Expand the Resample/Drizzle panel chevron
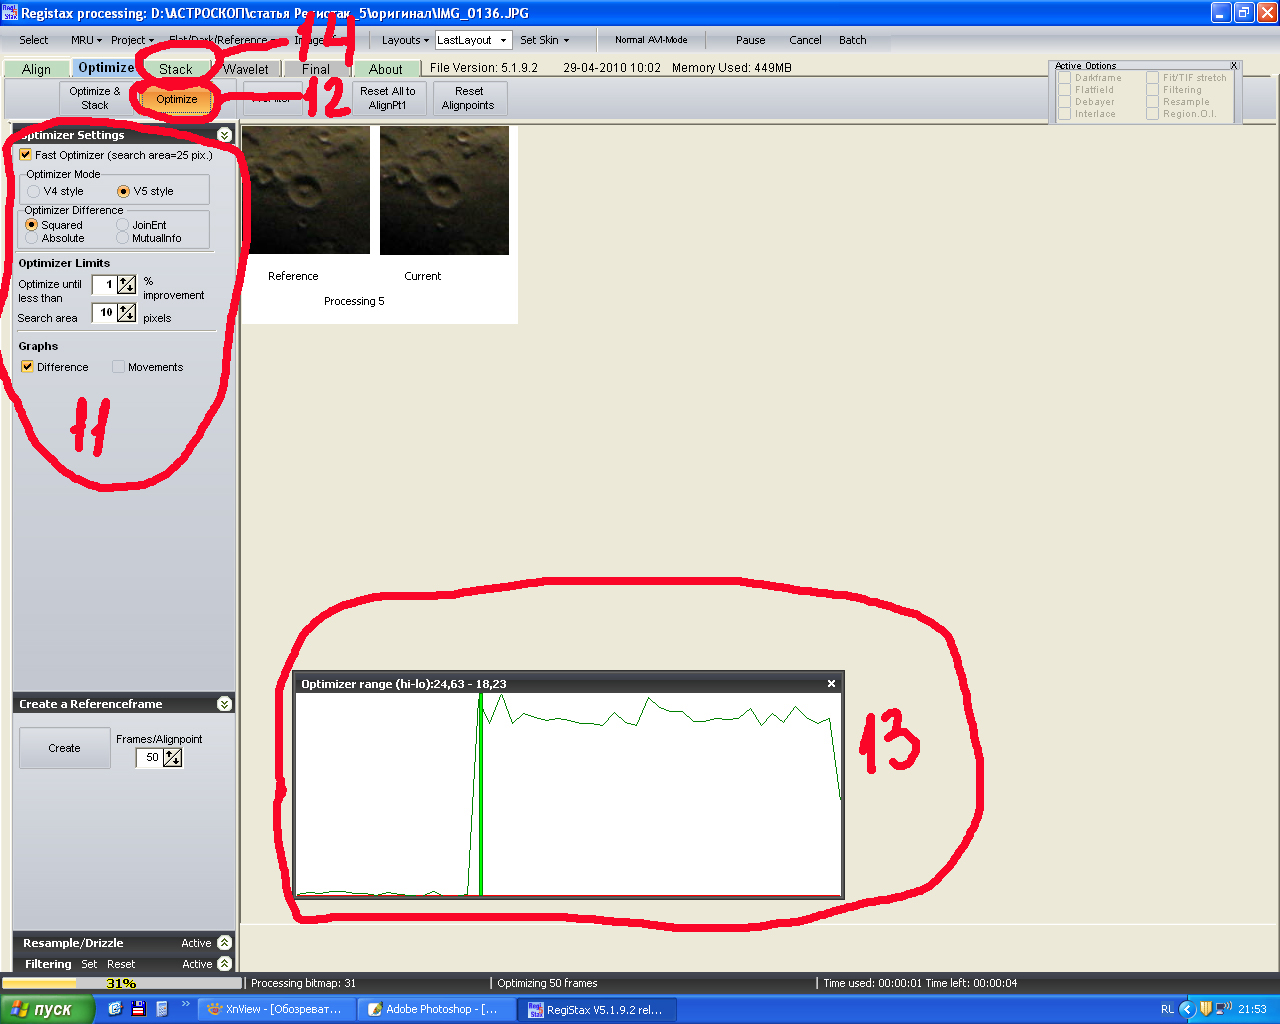The image size is (1280, 1024). (x=224, y=943)
